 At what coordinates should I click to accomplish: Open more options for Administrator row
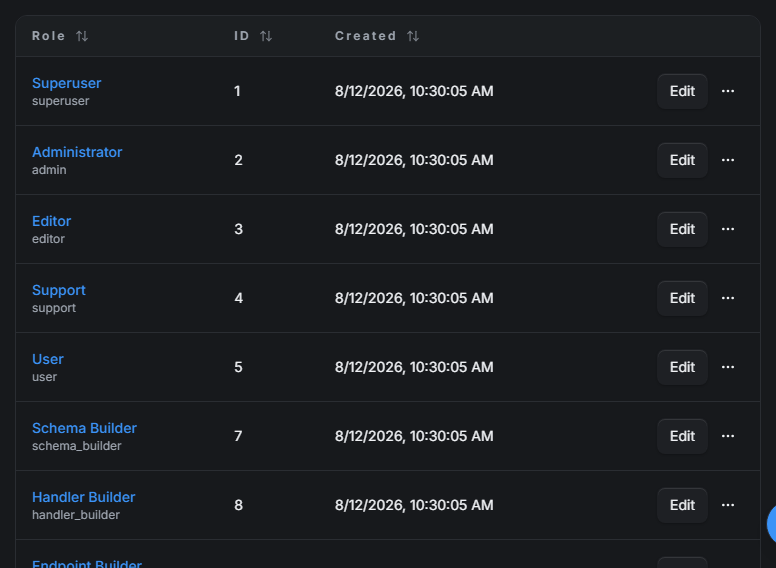[728, 160]
